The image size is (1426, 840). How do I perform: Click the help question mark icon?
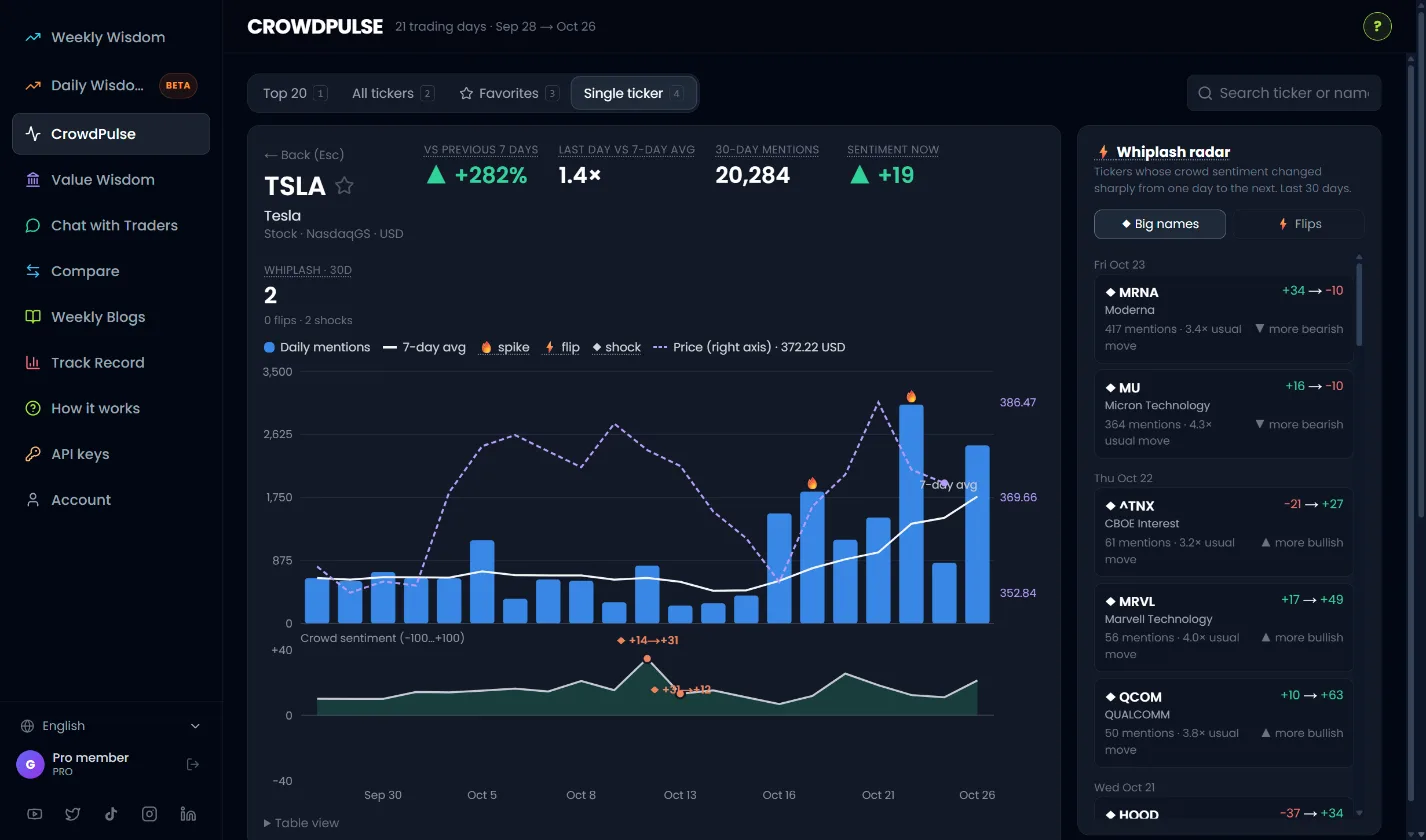click(1377, 26)
